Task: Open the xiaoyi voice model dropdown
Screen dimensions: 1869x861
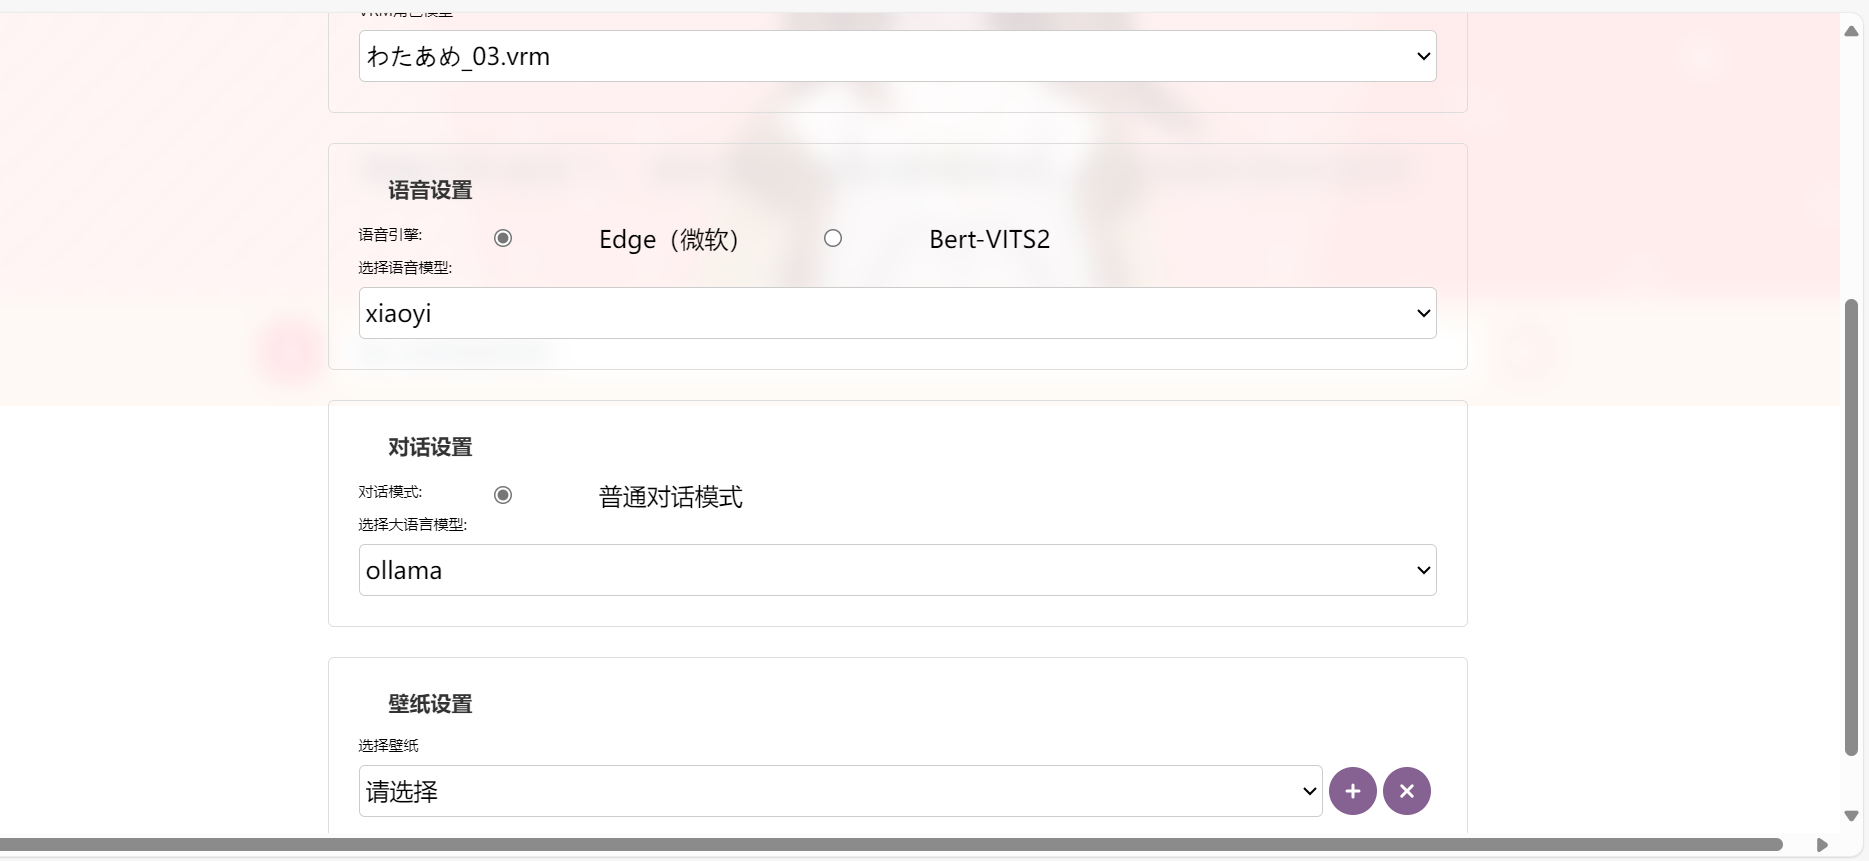Action: tap(897, 313)
